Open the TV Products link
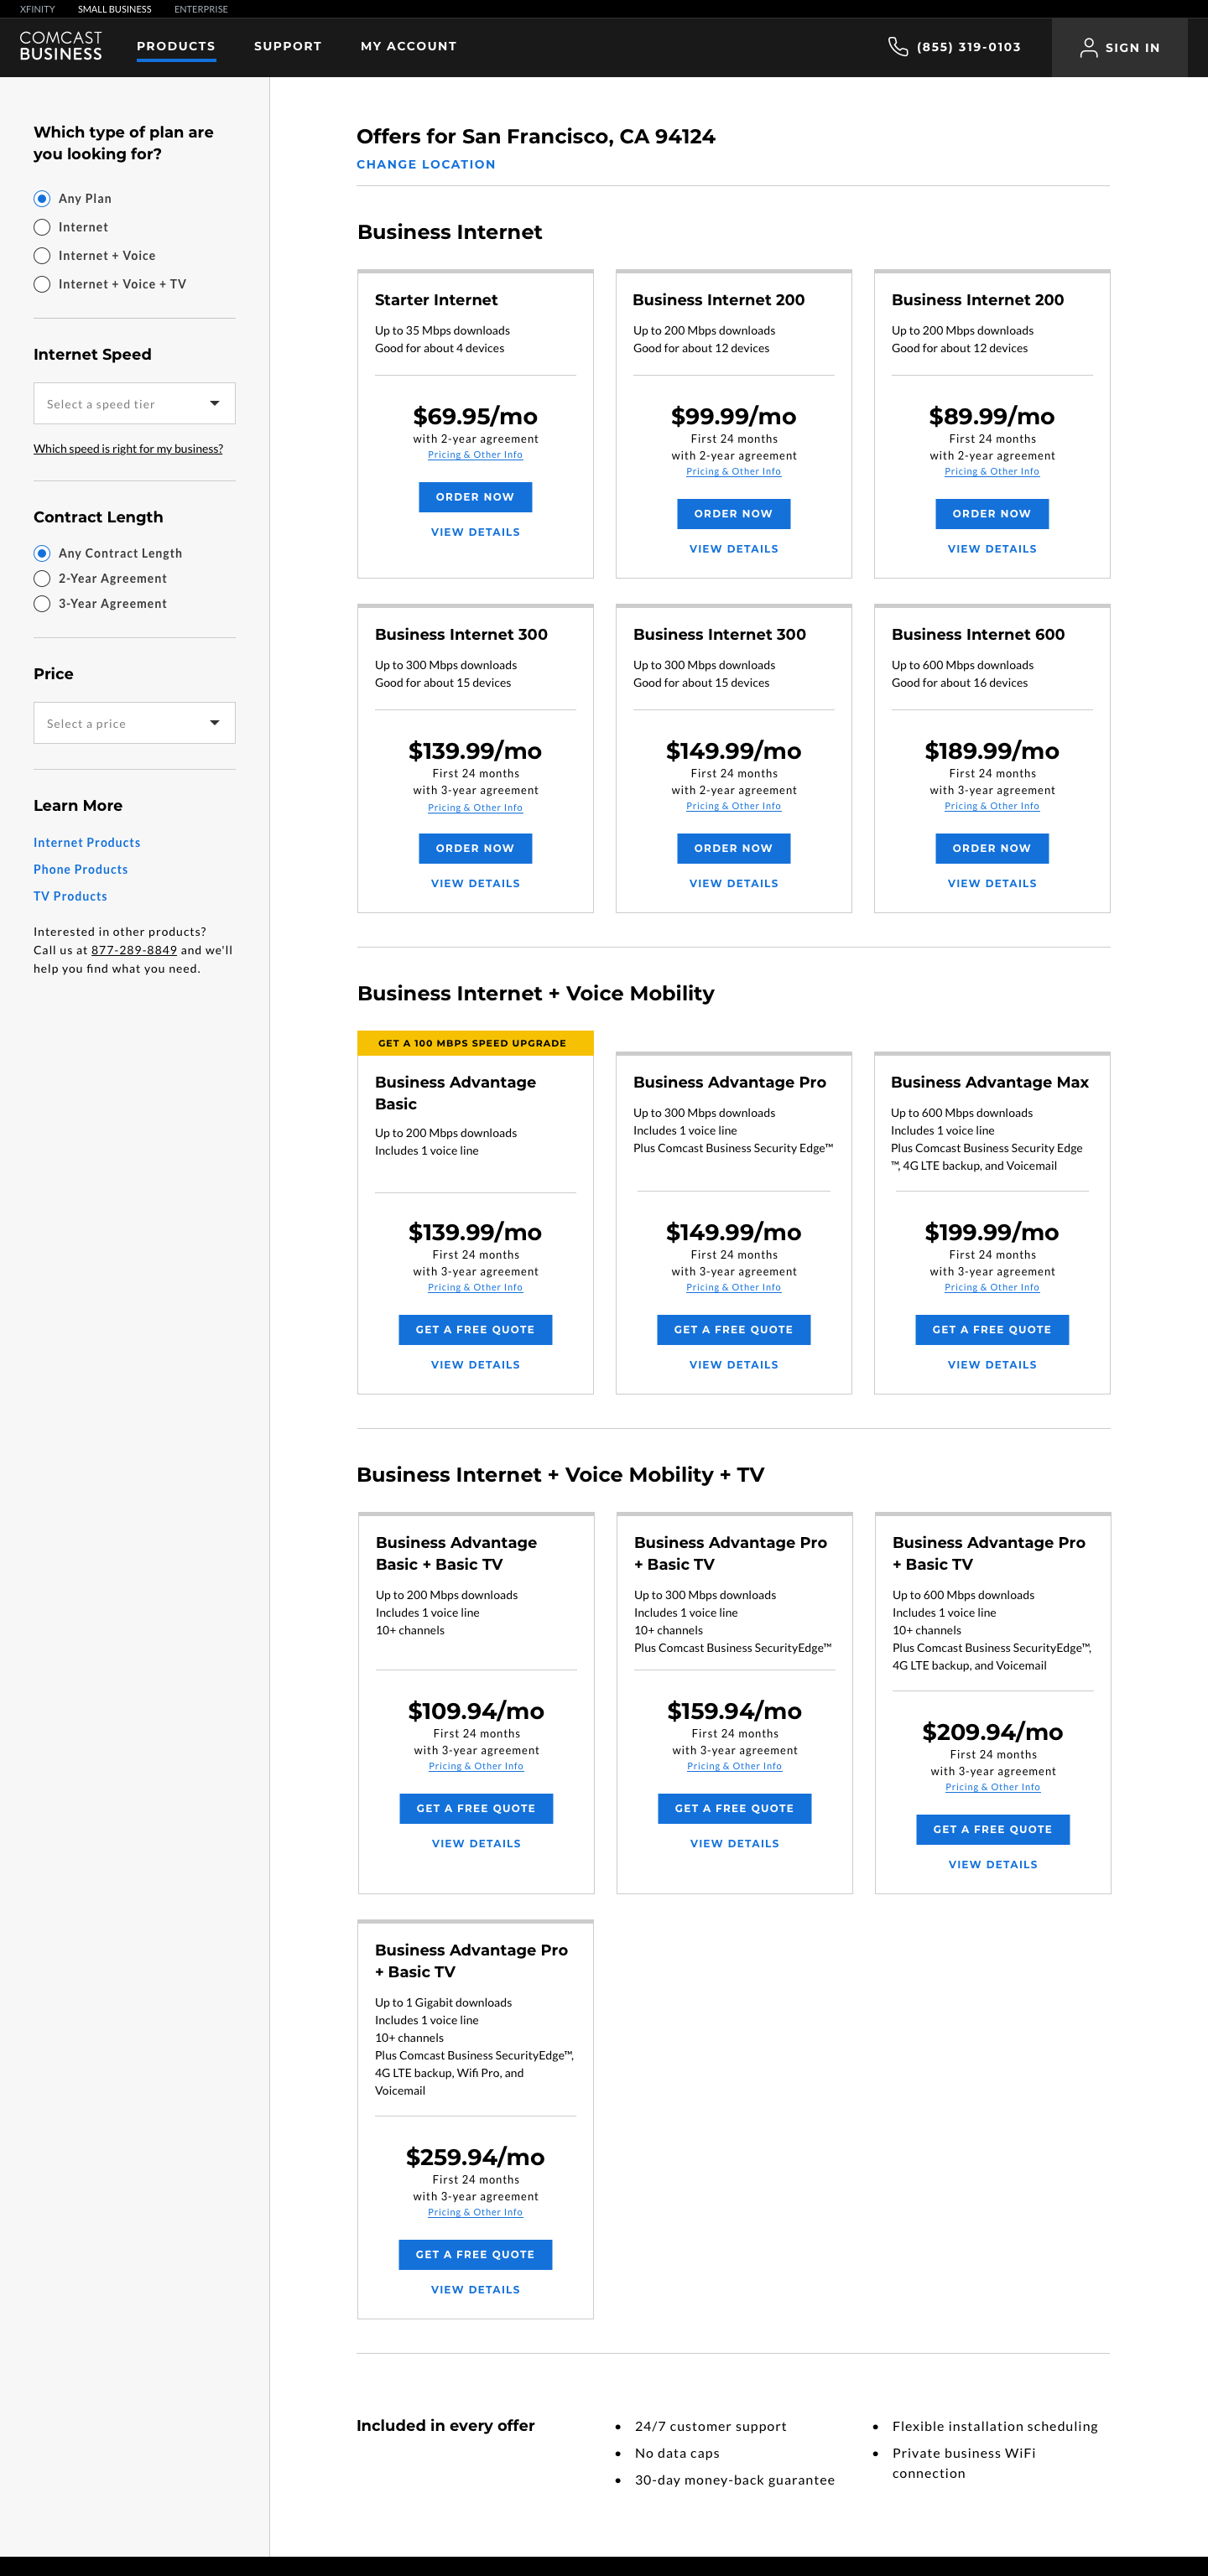 (70, 897)
